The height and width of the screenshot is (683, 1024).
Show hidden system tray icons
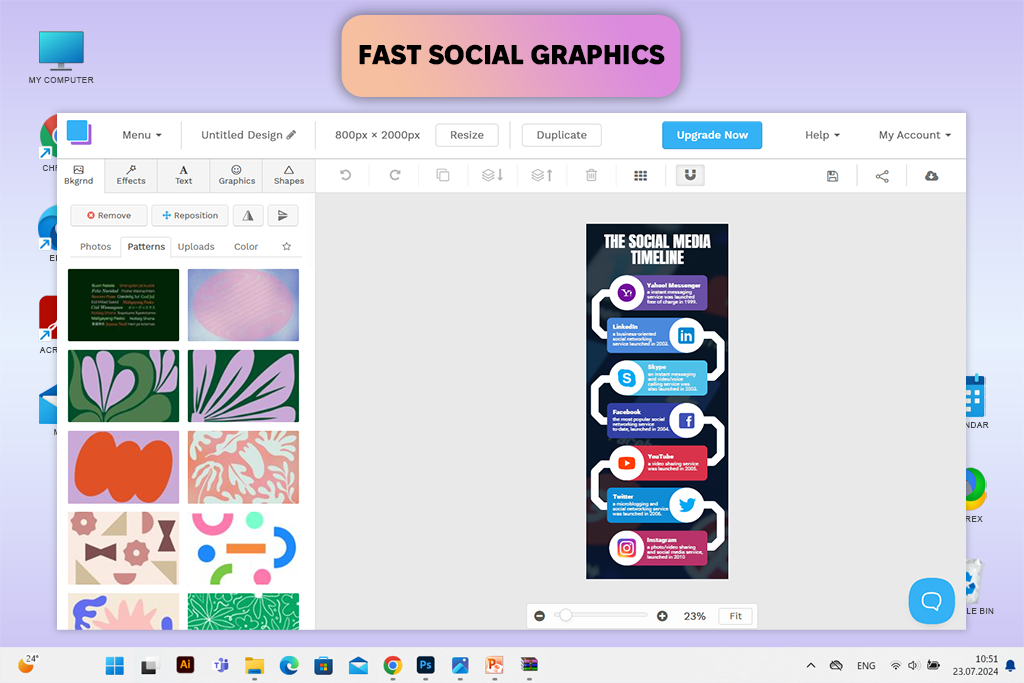810,665
